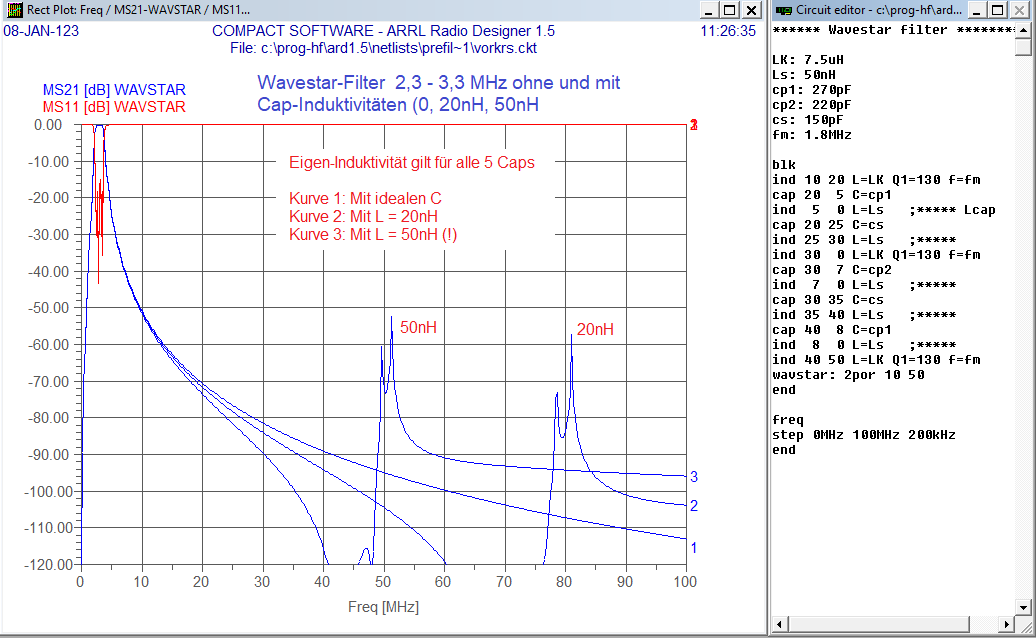This screenshot has height=638, width=1036.
Task: Click curve end label '3'
Action: tap(694, 477)
